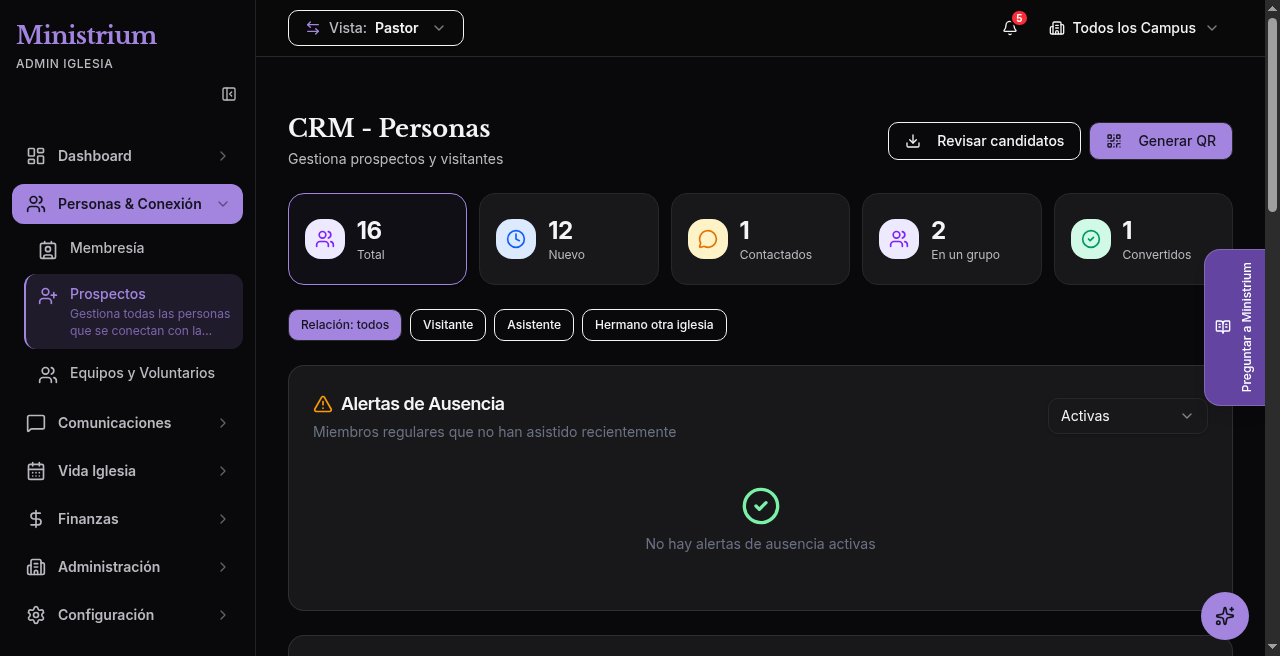The width and height of the screenshot is (1280, 656).
Task: Click the swap arrows icon beside Vista
Action: pyautogui.click(x=313, y=28)
